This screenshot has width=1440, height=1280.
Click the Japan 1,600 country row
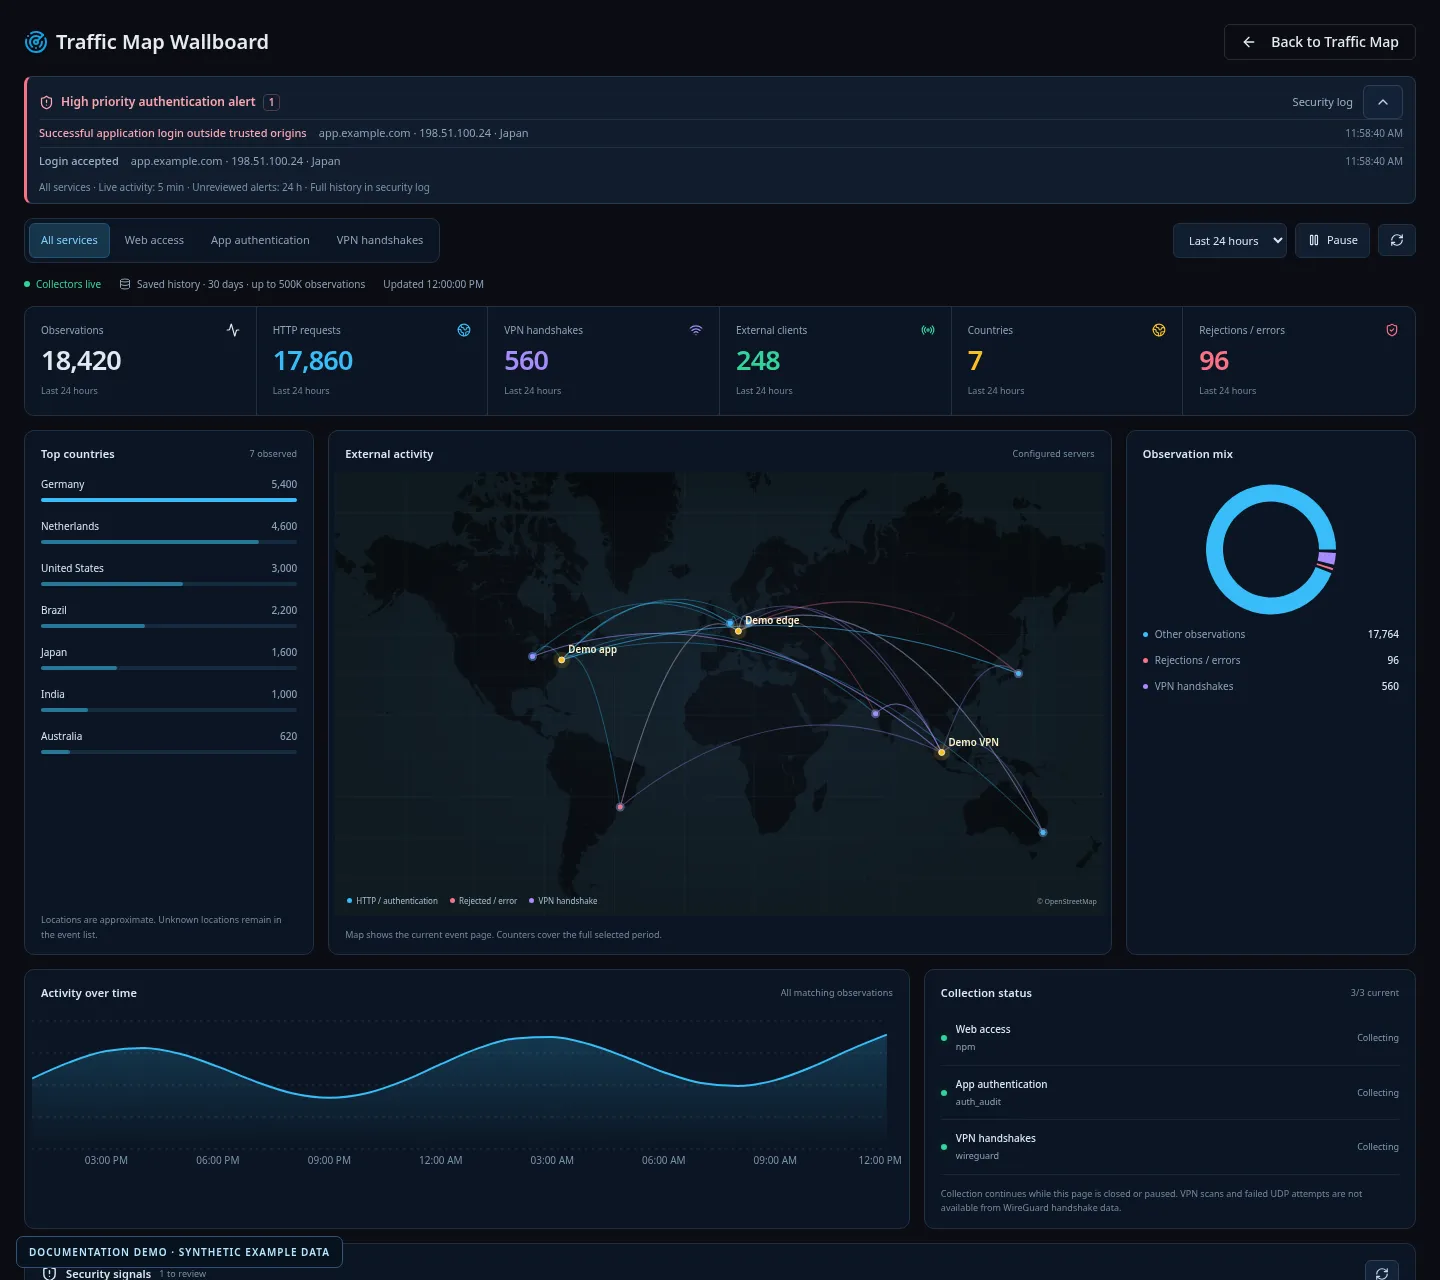coord(169,658)
